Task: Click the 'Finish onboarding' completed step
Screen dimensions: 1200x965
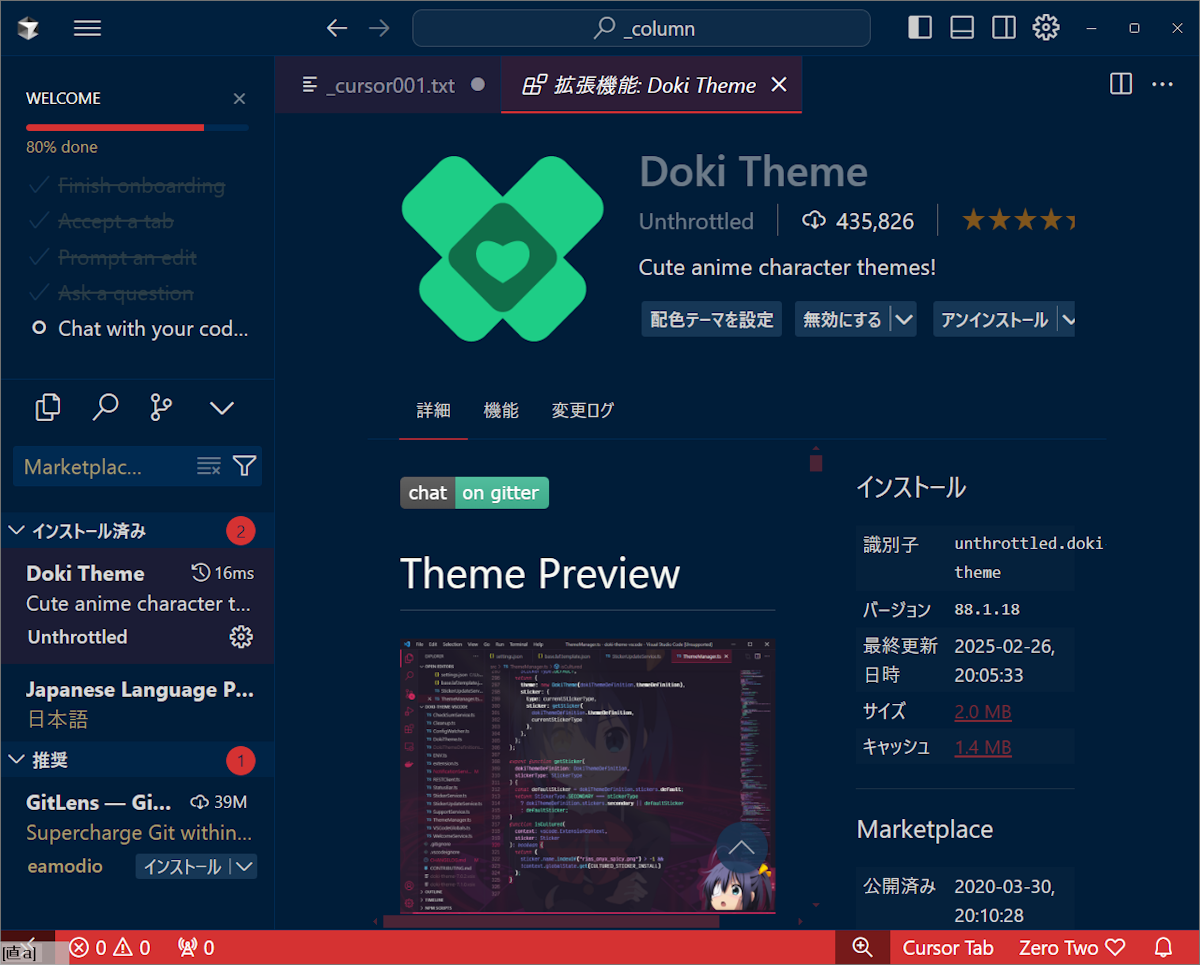Action: [x=127, y=186]
